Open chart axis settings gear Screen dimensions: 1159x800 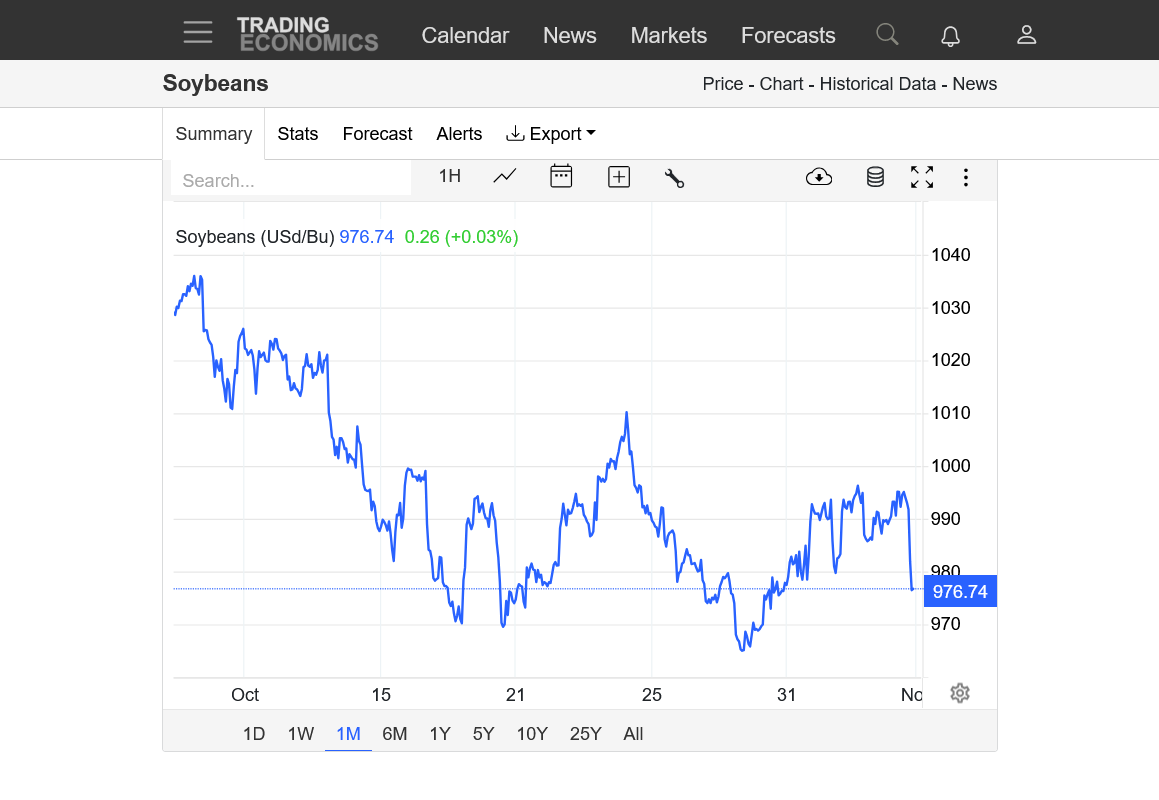960,693
